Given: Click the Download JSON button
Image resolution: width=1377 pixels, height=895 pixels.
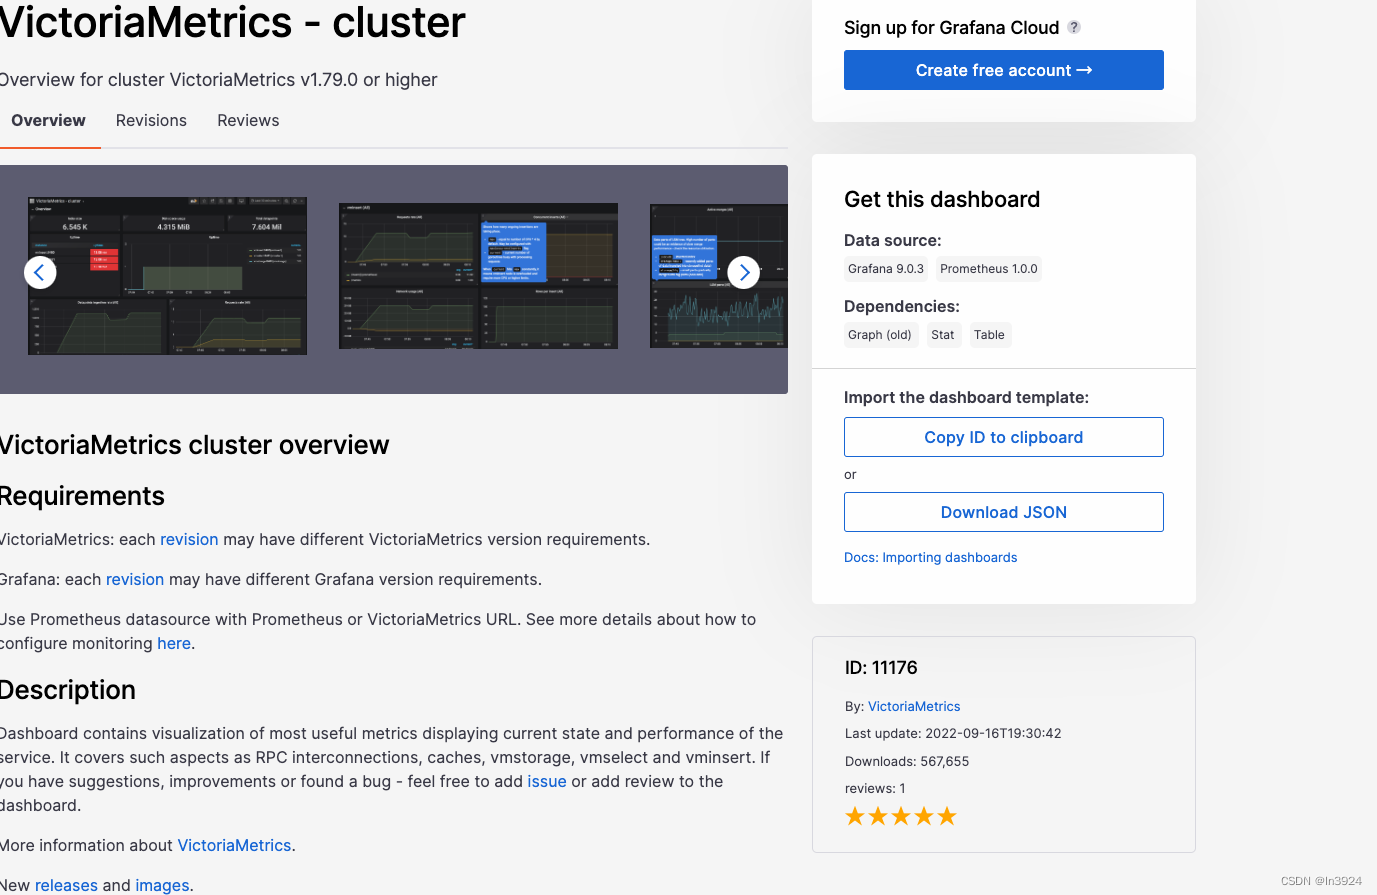Looking at the screenshot, I should coord(1004,512).
